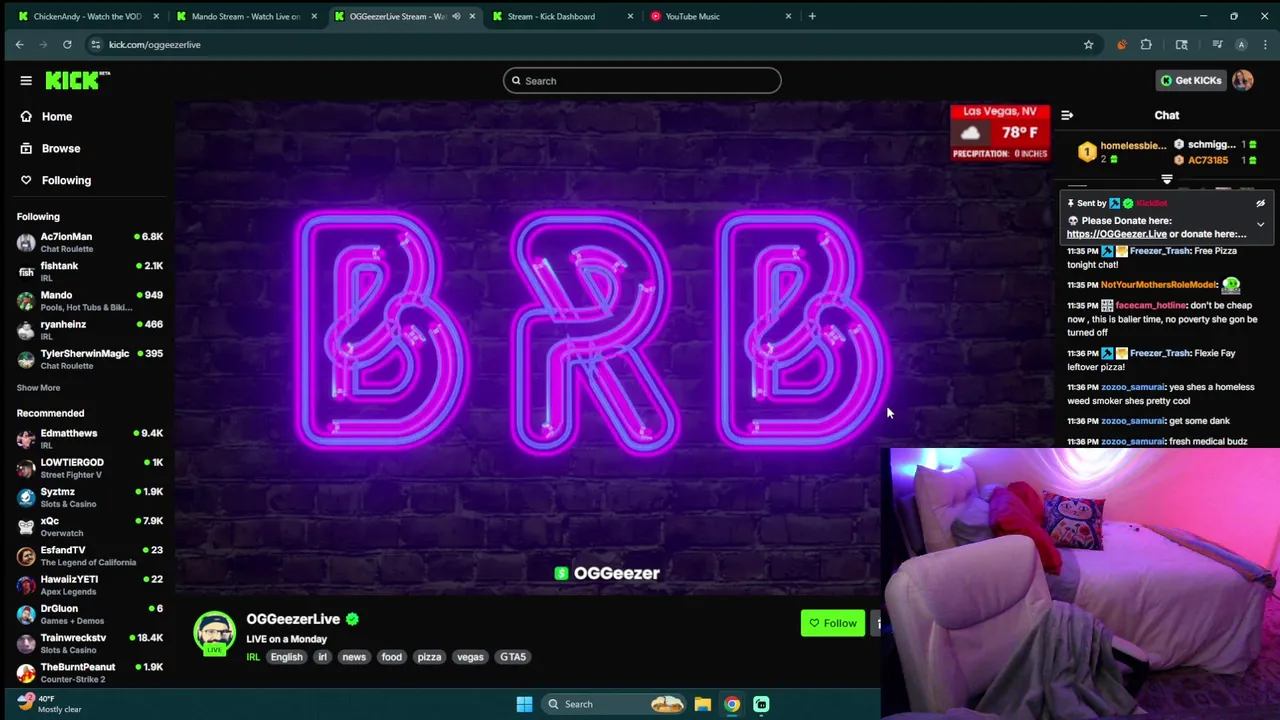Open the Windows Start menu

(x=524, y=704)
